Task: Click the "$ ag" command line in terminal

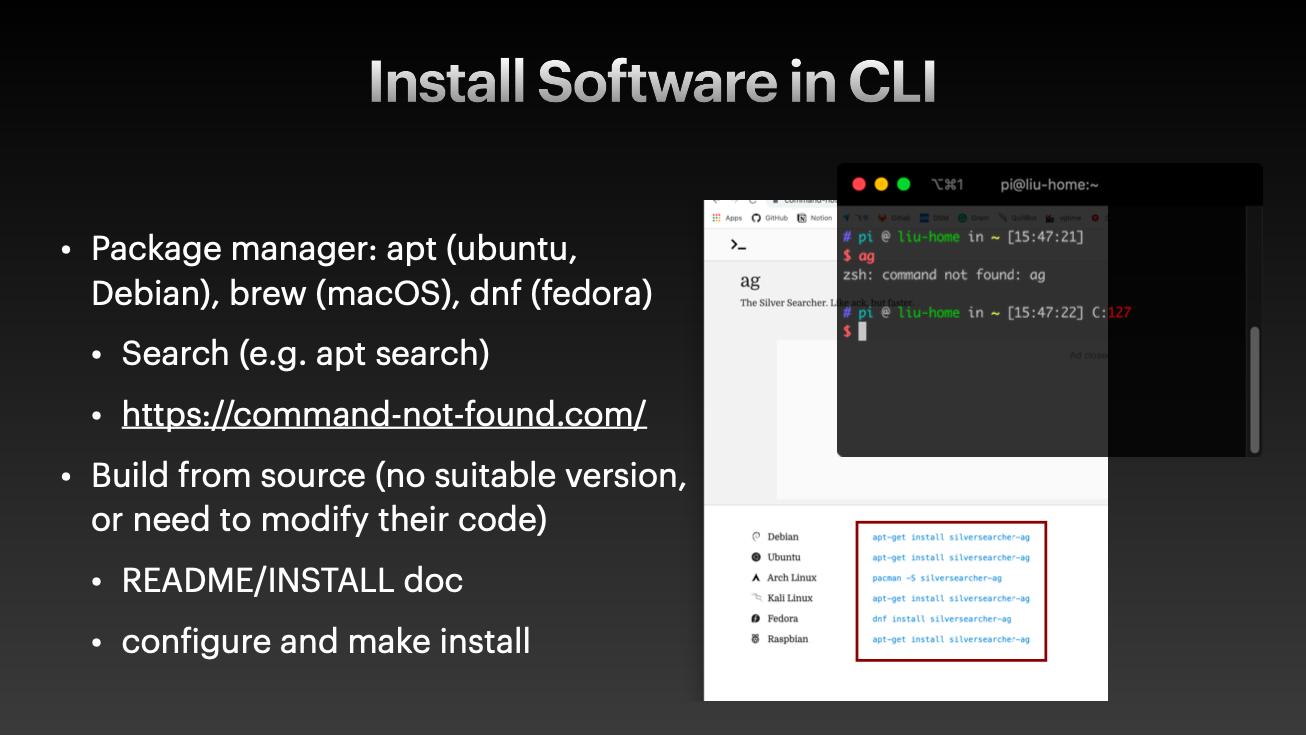Action: [859, 256]
